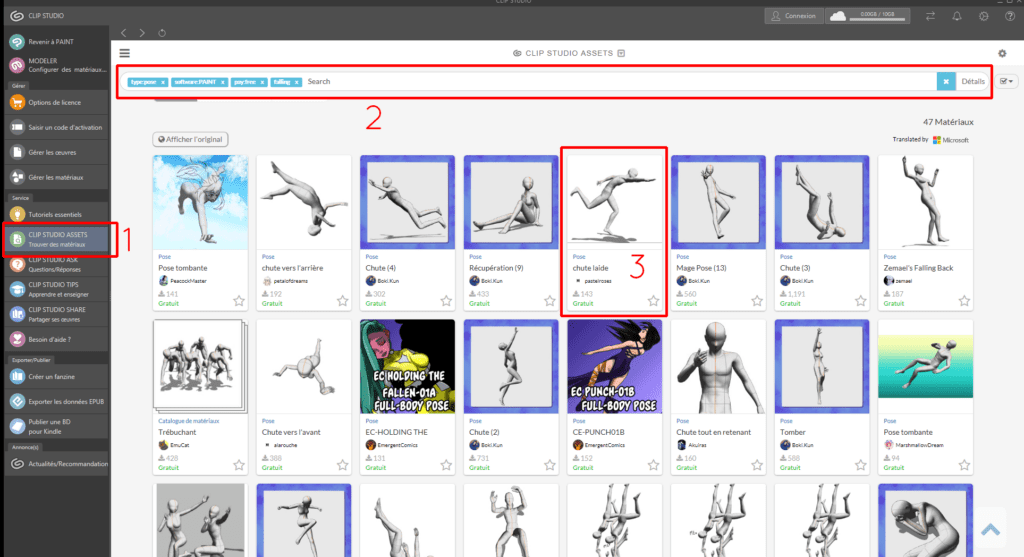Open MODELER Configurer des matériaux
The width and height of the screenshot is (1024, 557).
pos(56,65)
